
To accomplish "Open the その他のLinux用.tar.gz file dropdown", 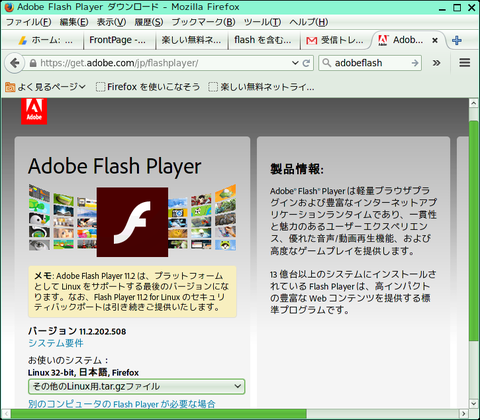I will (x=137, y=386).
